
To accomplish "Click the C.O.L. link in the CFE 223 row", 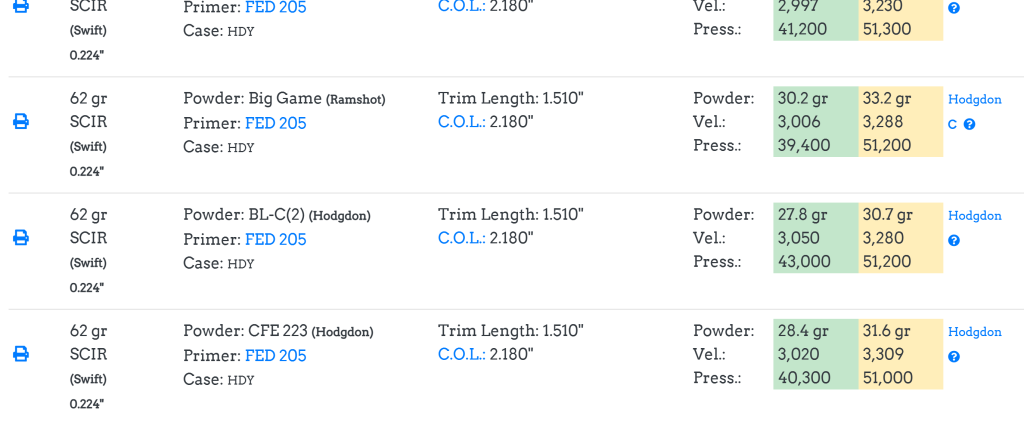I will 461,354.
